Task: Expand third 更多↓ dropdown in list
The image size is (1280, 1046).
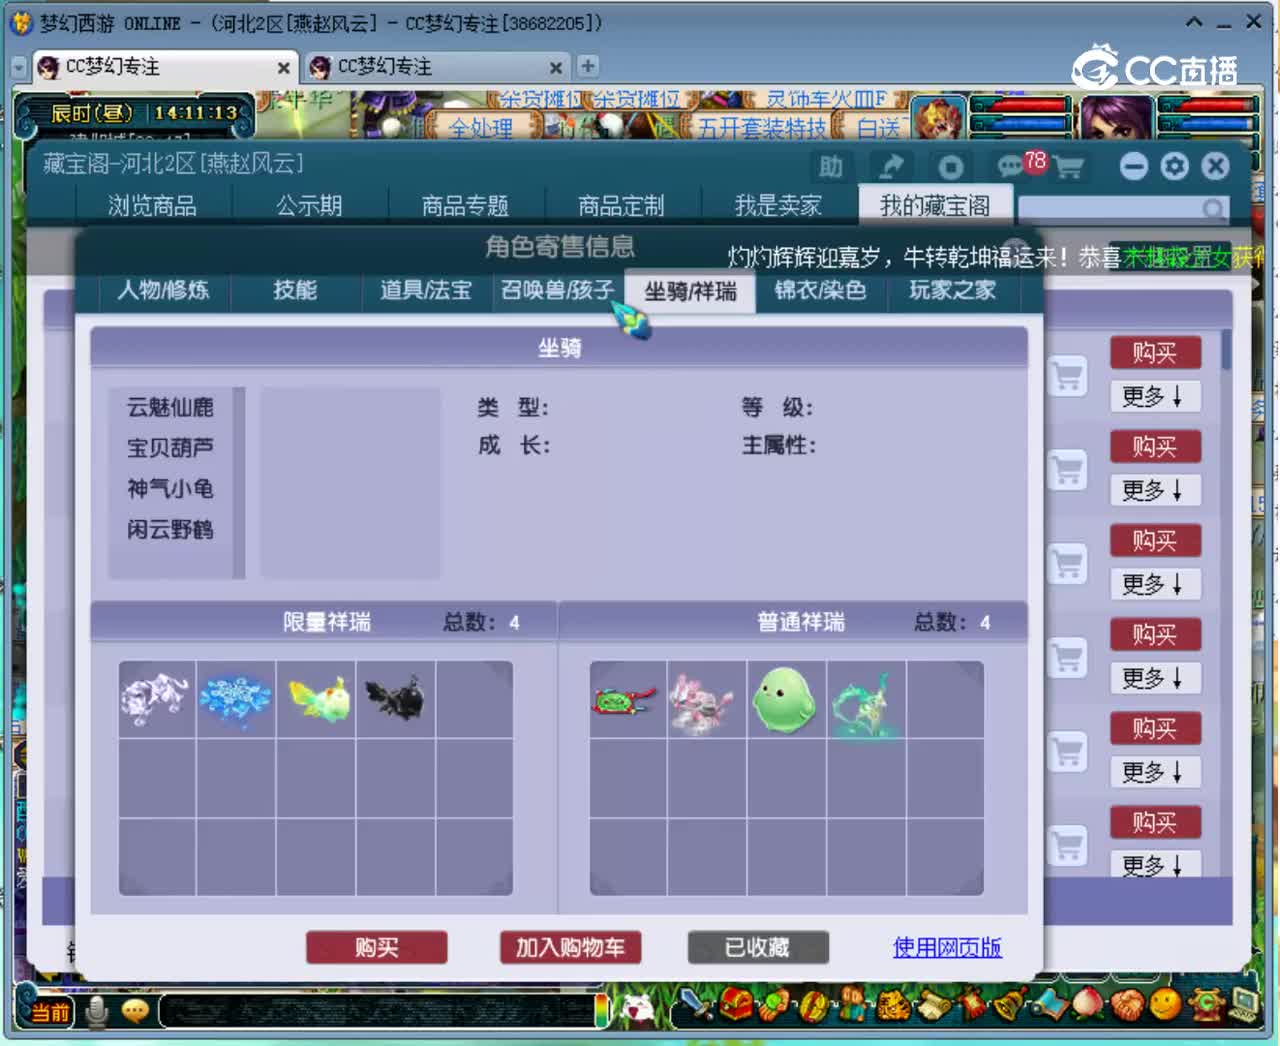Action: pos(1154,585)
